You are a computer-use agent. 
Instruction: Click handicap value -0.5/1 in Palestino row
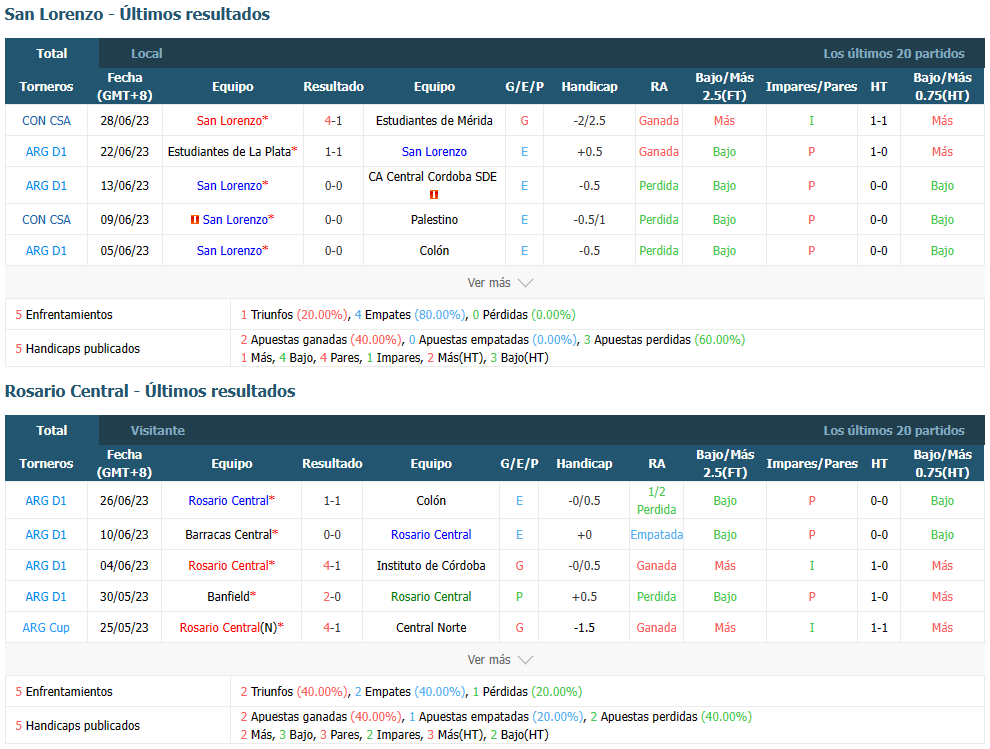590,220
